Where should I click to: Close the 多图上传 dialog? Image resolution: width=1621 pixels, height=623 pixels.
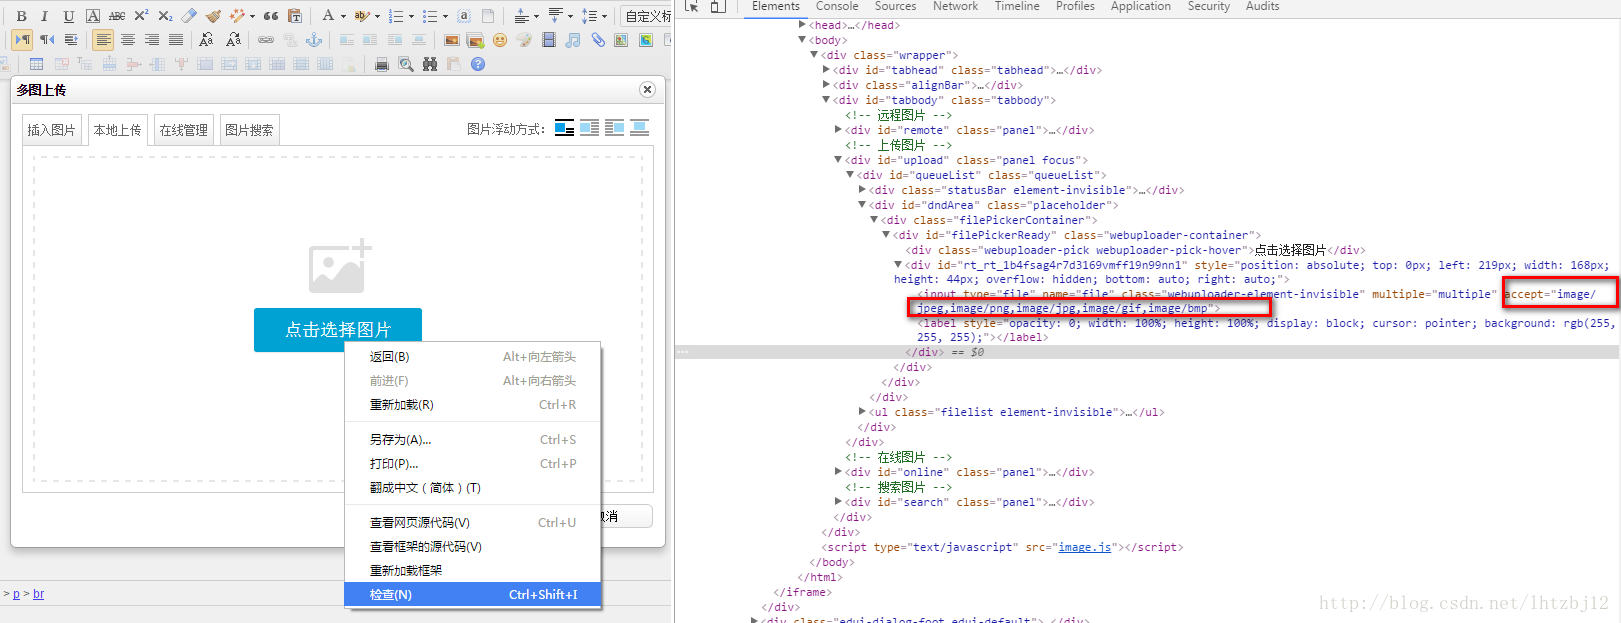coord(647,90)
